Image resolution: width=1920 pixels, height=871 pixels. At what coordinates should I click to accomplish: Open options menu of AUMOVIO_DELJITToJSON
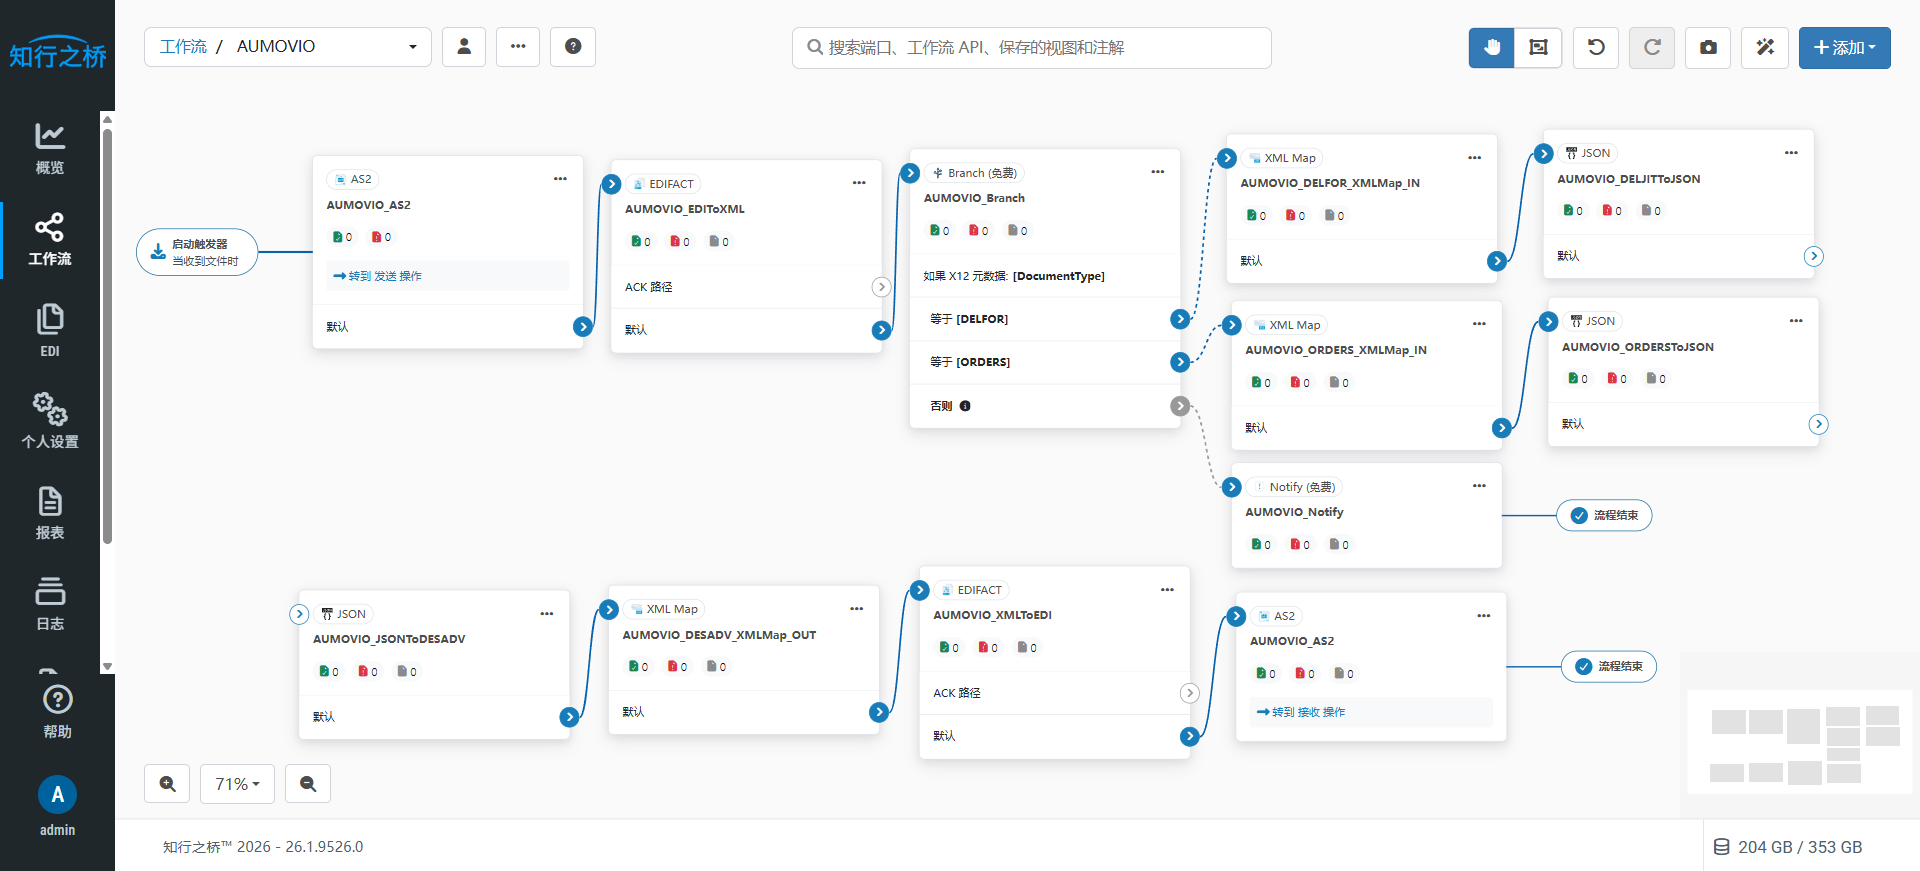pos(1791,153)
